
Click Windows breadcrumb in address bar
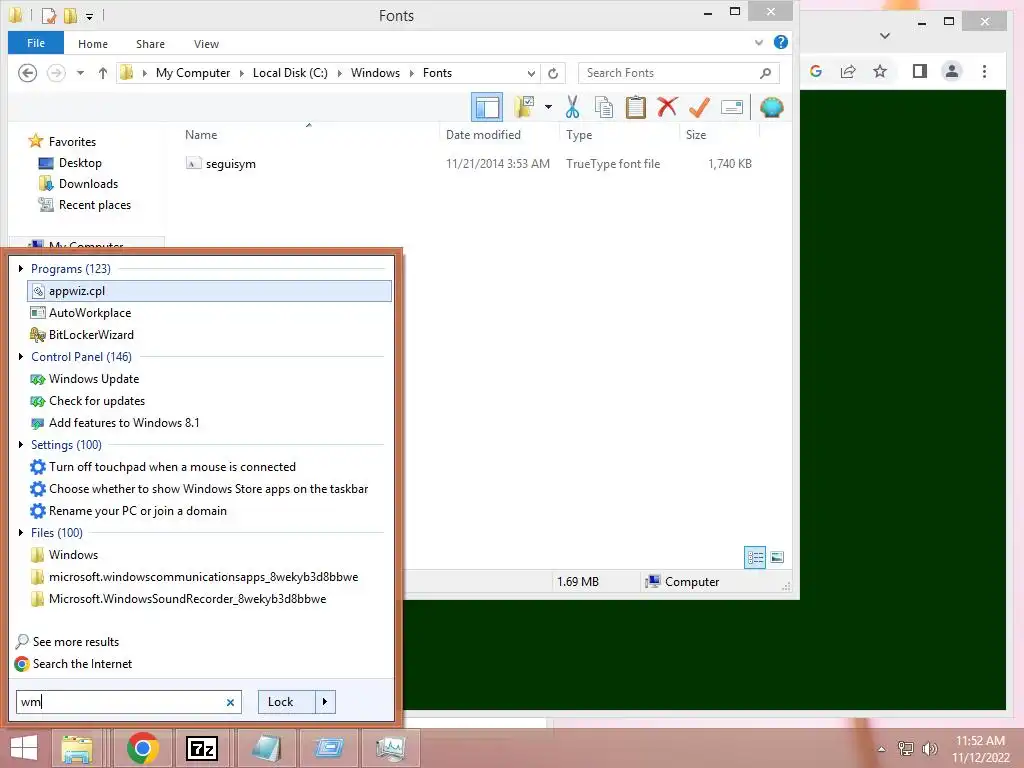pyautogui.click(x=375, y=73)
